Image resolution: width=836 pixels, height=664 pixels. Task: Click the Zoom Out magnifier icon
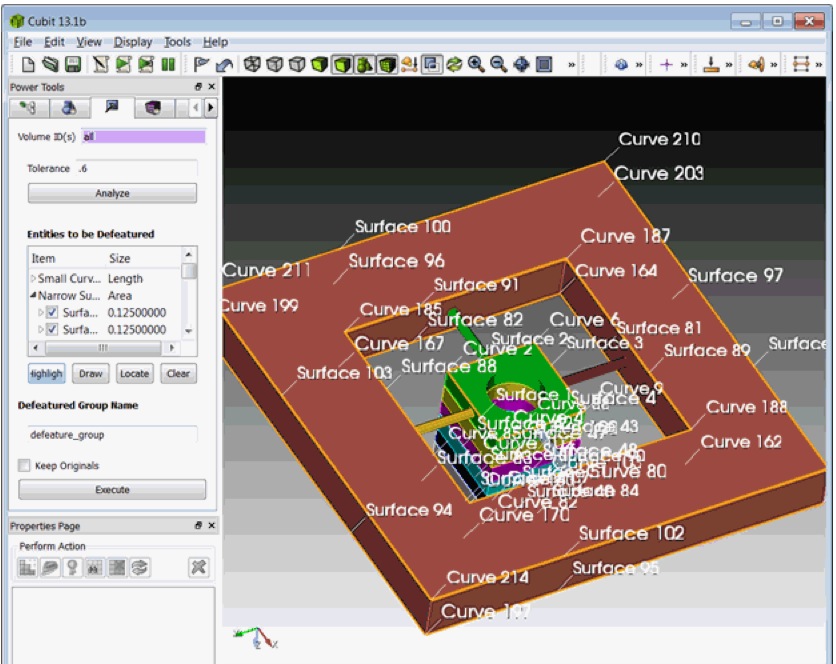(499, 65)
